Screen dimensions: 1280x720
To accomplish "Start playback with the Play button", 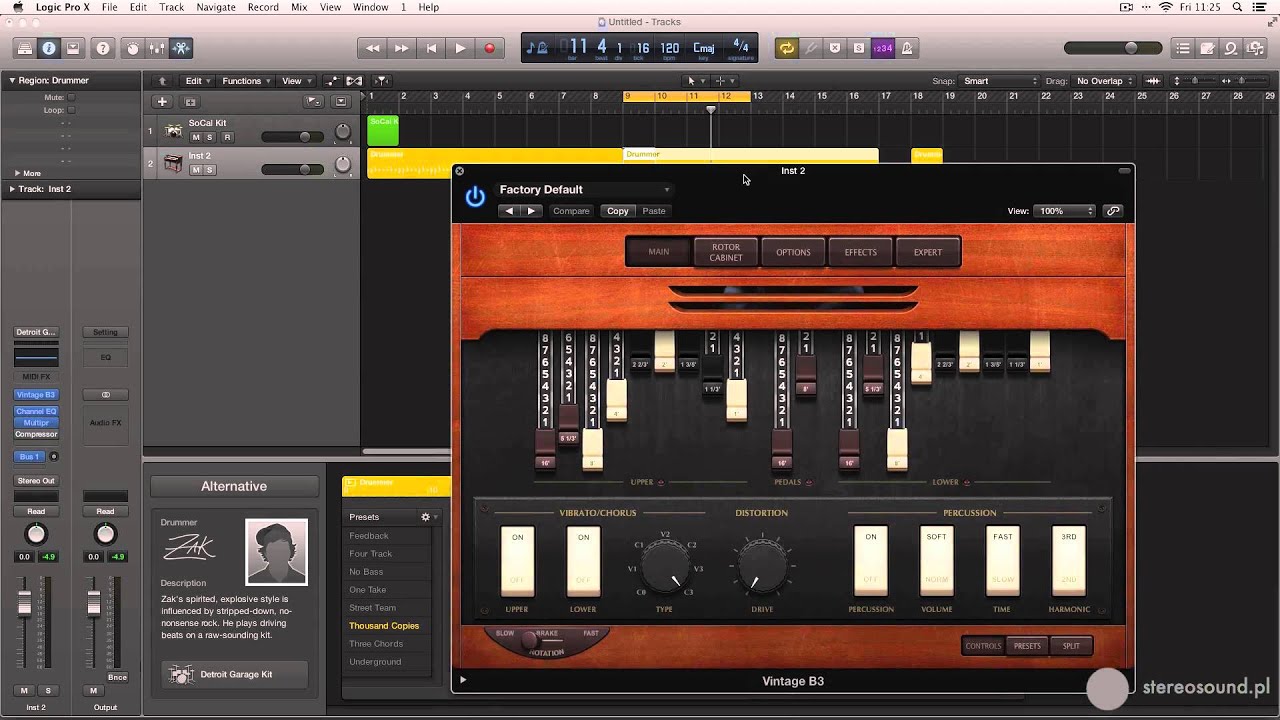I will click(460, 48).
